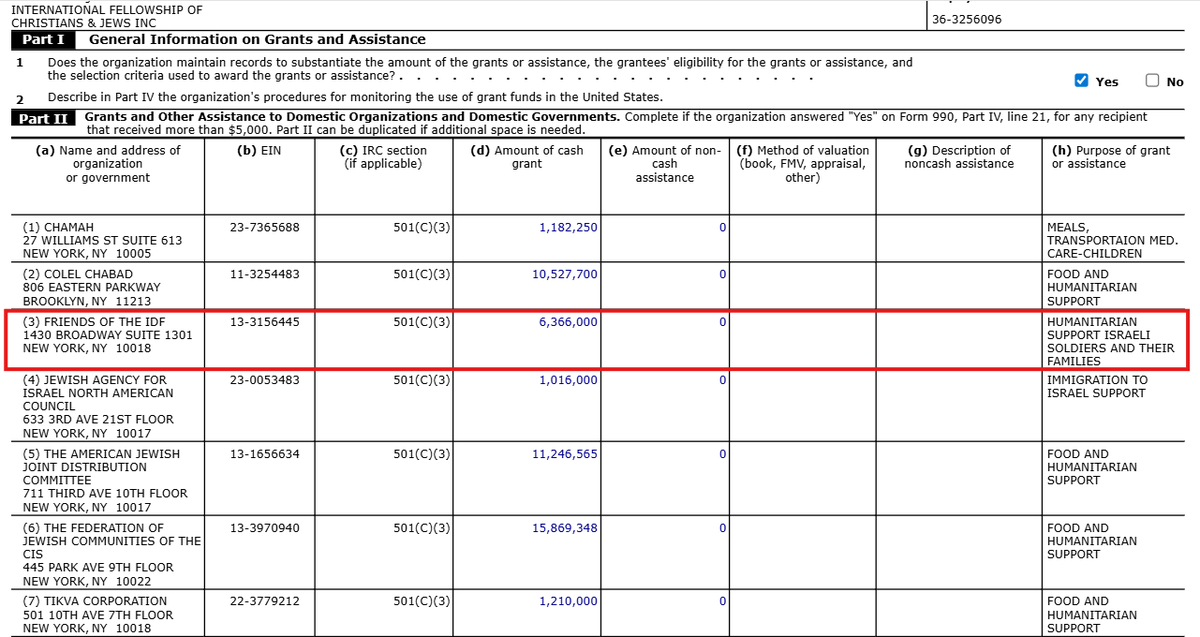Image resolution: width=1200 pixels, height=637 pixels.
Task: Click column header (h) Purpose of grant
Action: [1110, 157]
